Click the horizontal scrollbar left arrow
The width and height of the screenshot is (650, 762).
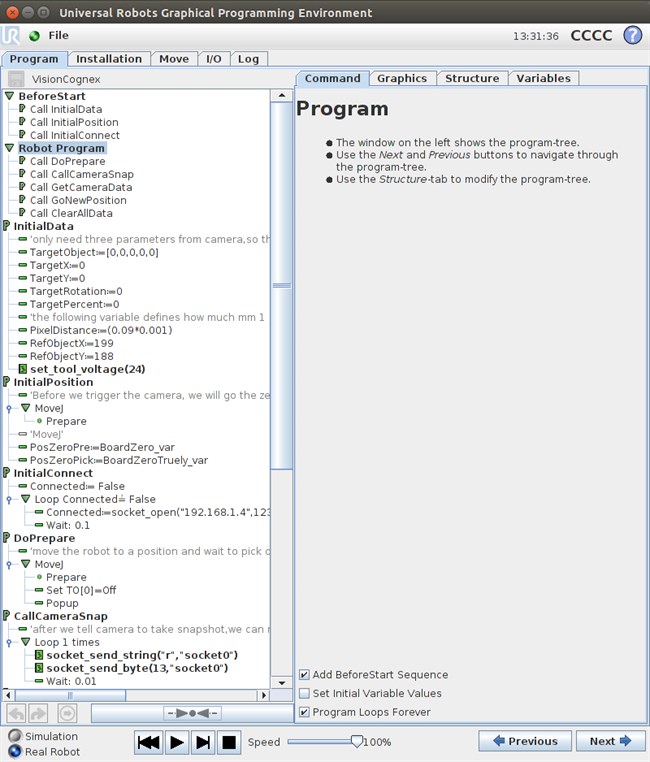tap(9, 695)
